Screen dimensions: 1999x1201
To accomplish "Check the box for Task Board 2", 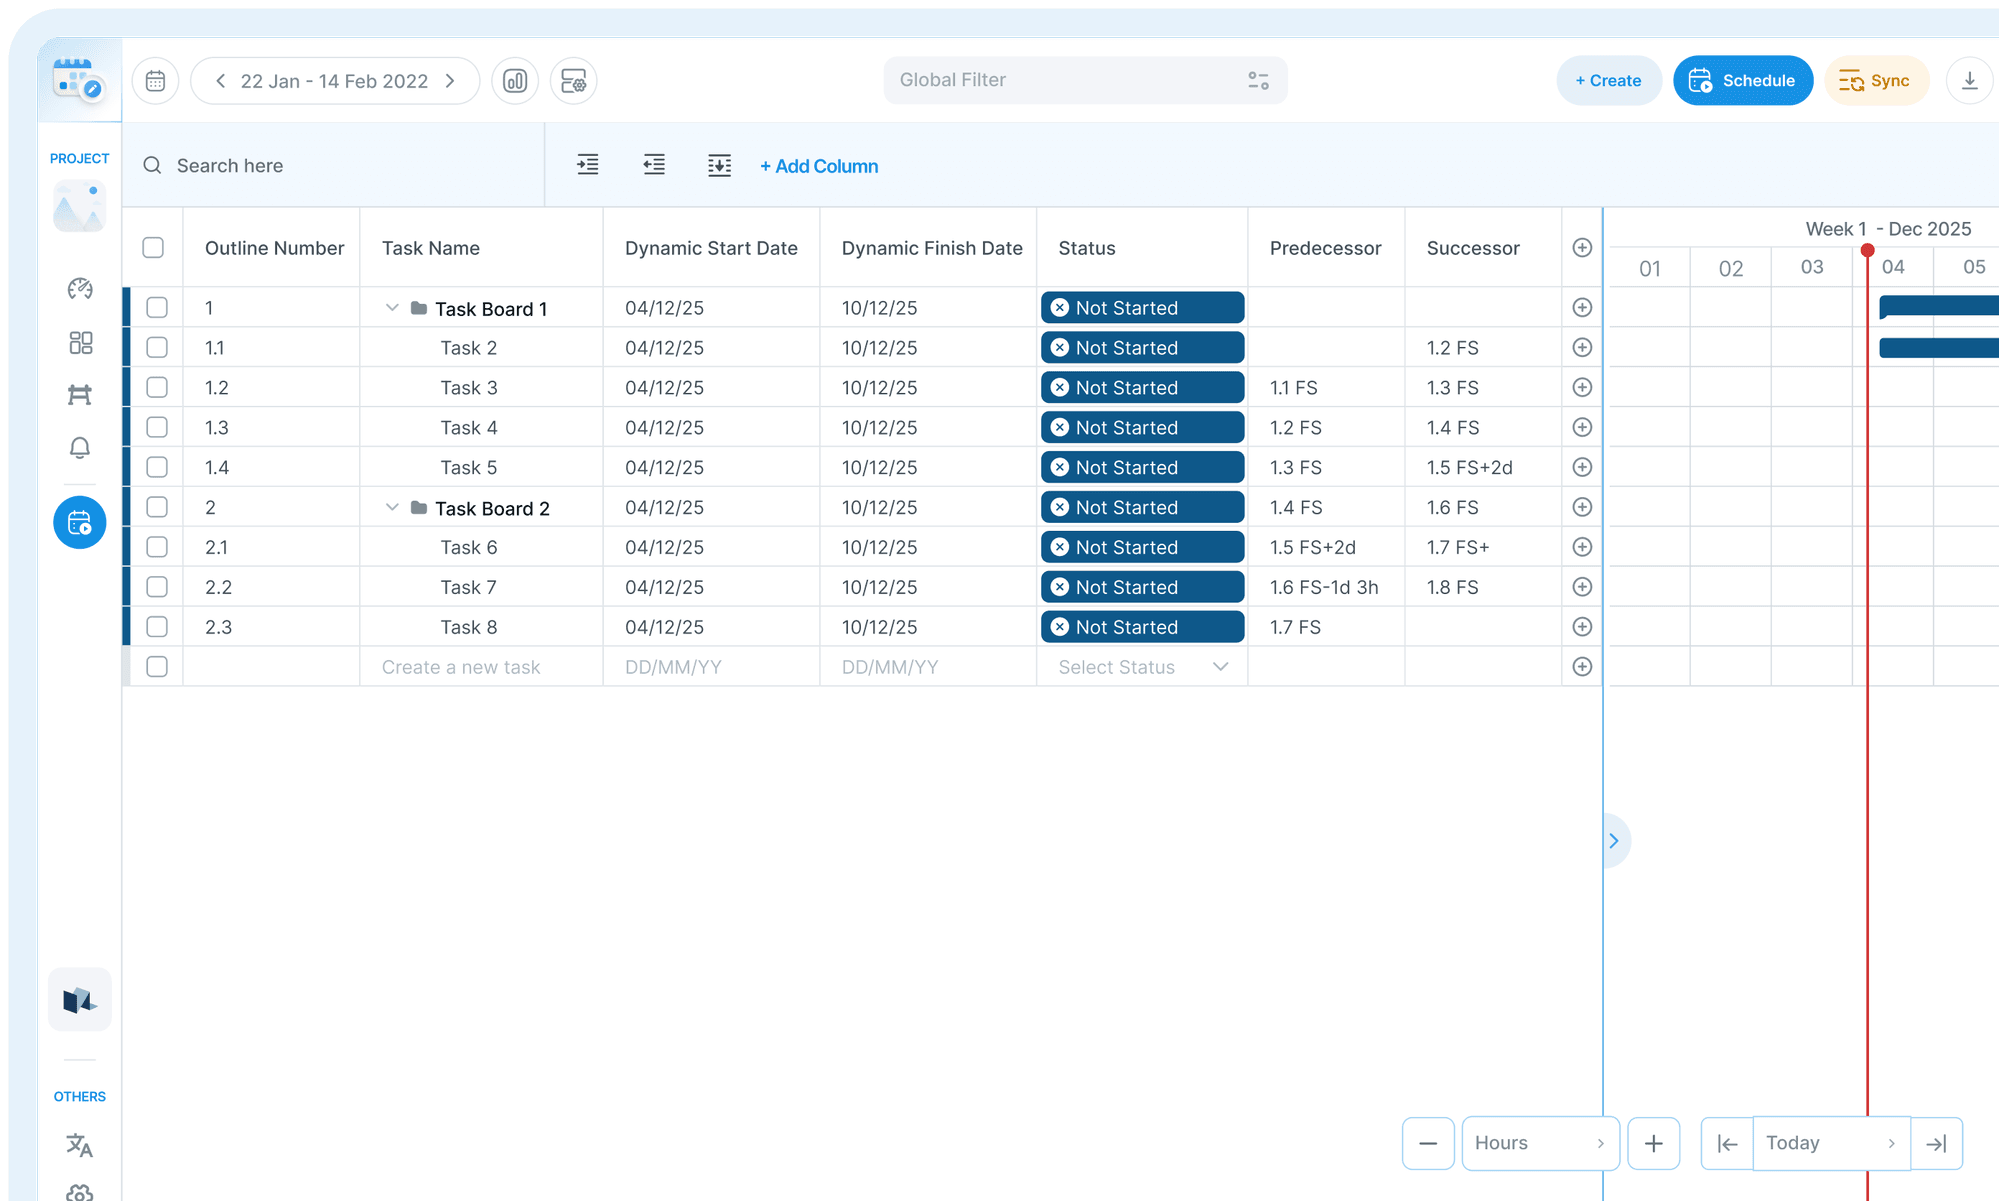I will coord(157,507).
